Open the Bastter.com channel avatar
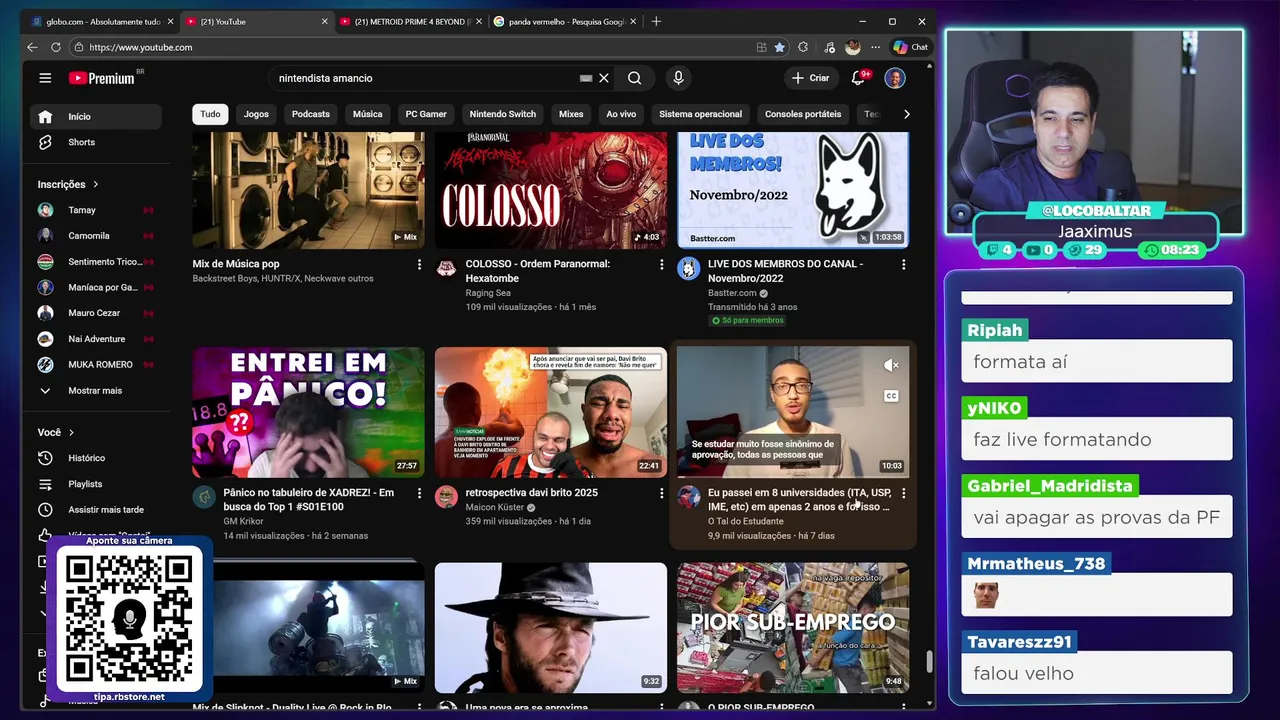The width and height of the screenshot is (1280, 720). [688, 268]
